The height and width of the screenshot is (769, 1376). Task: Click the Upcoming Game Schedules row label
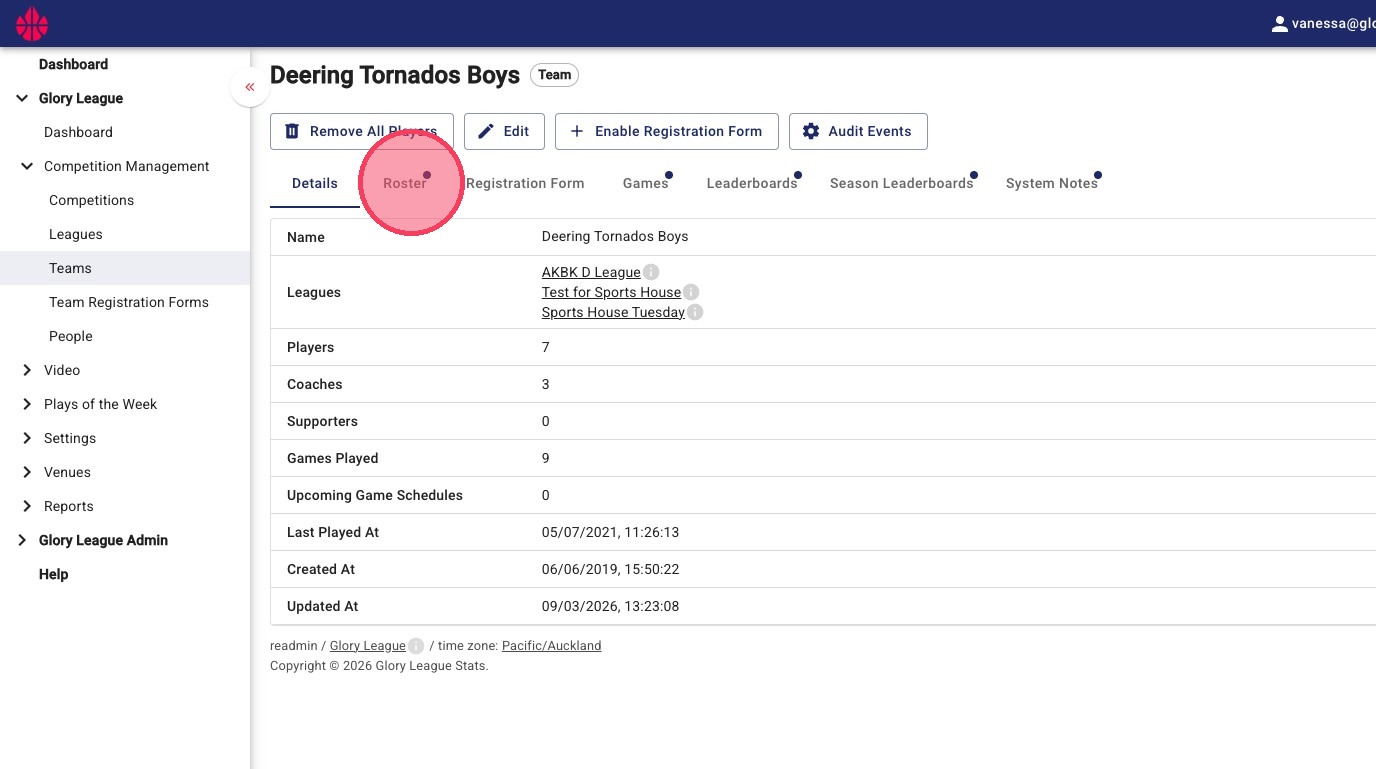[x=375, y=495]
